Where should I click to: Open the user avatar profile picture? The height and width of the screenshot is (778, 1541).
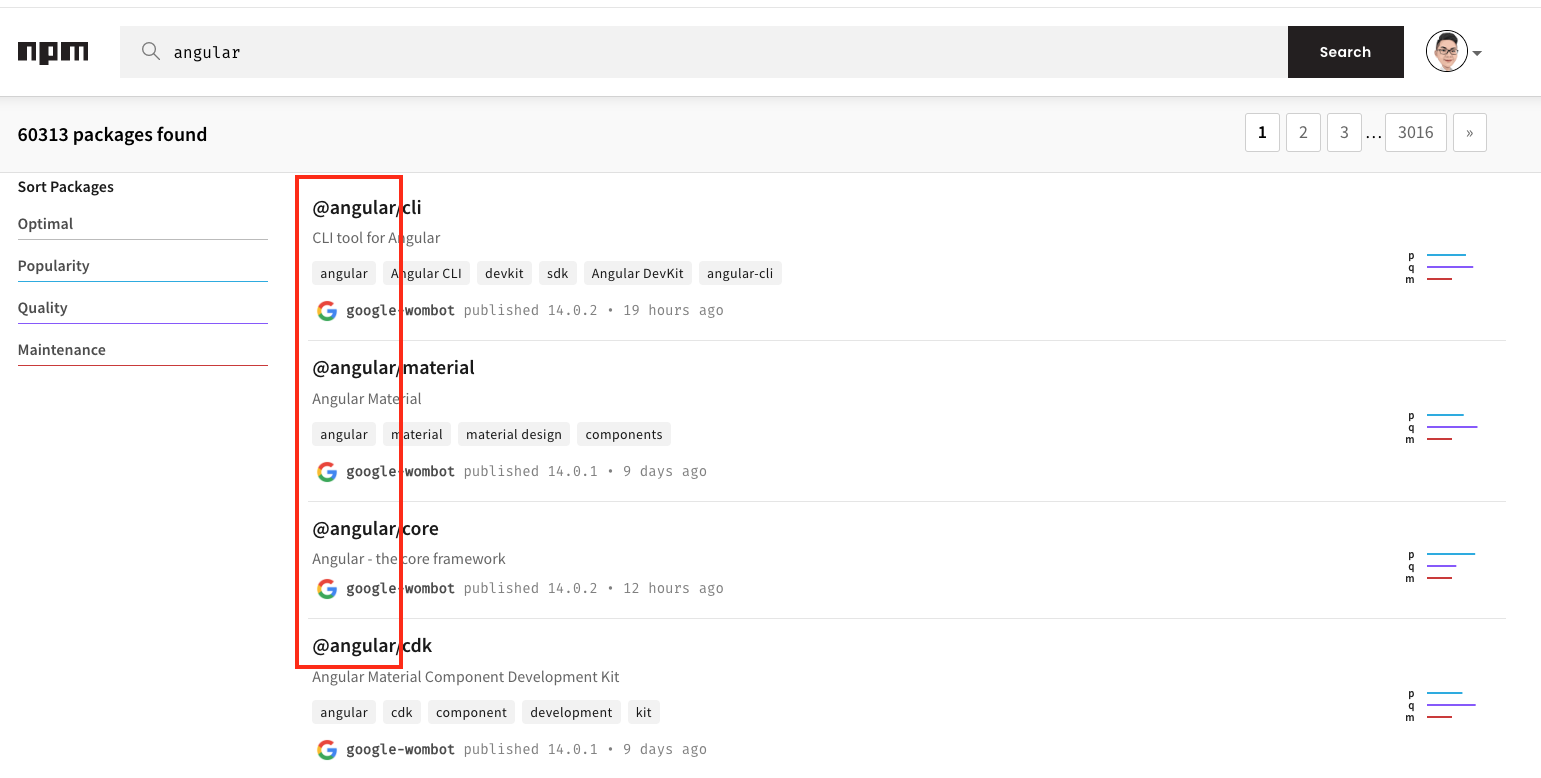pyautogui.click(x=1446, y=52)
